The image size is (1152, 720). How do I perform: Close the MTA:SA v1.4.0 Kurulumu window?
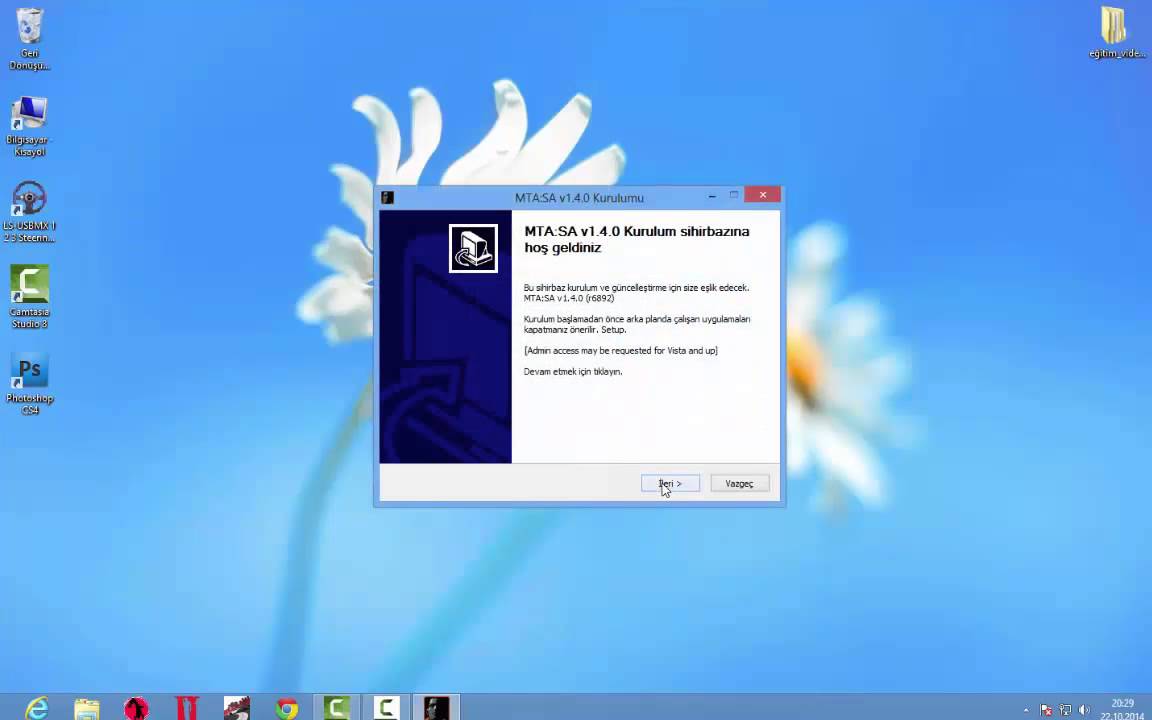763,195
